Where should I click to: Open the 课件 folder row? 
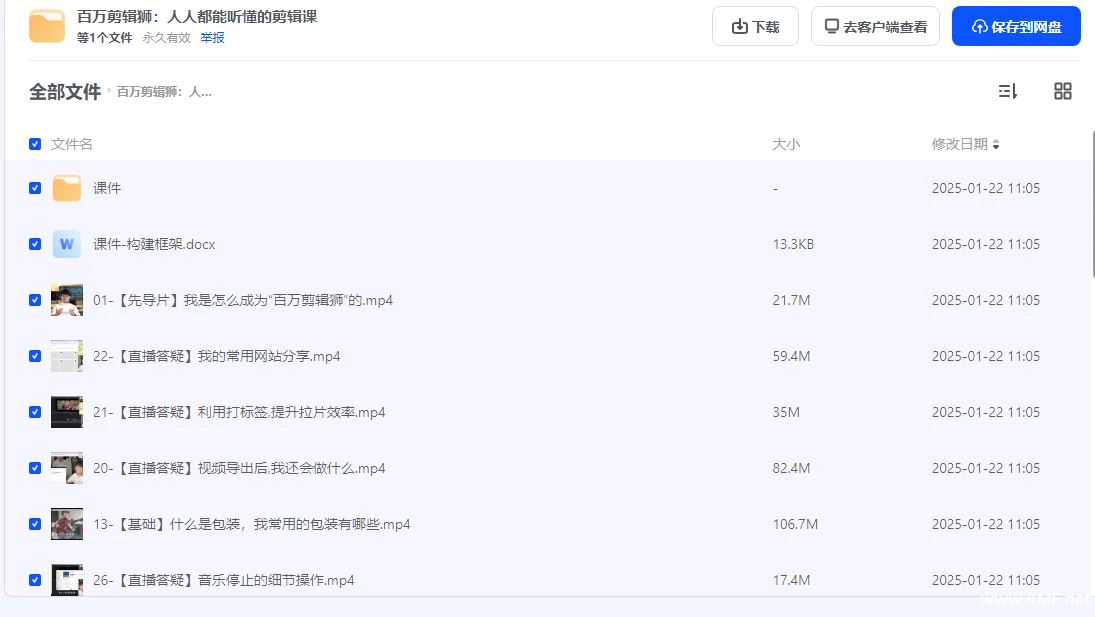click(x=107, y=187)
